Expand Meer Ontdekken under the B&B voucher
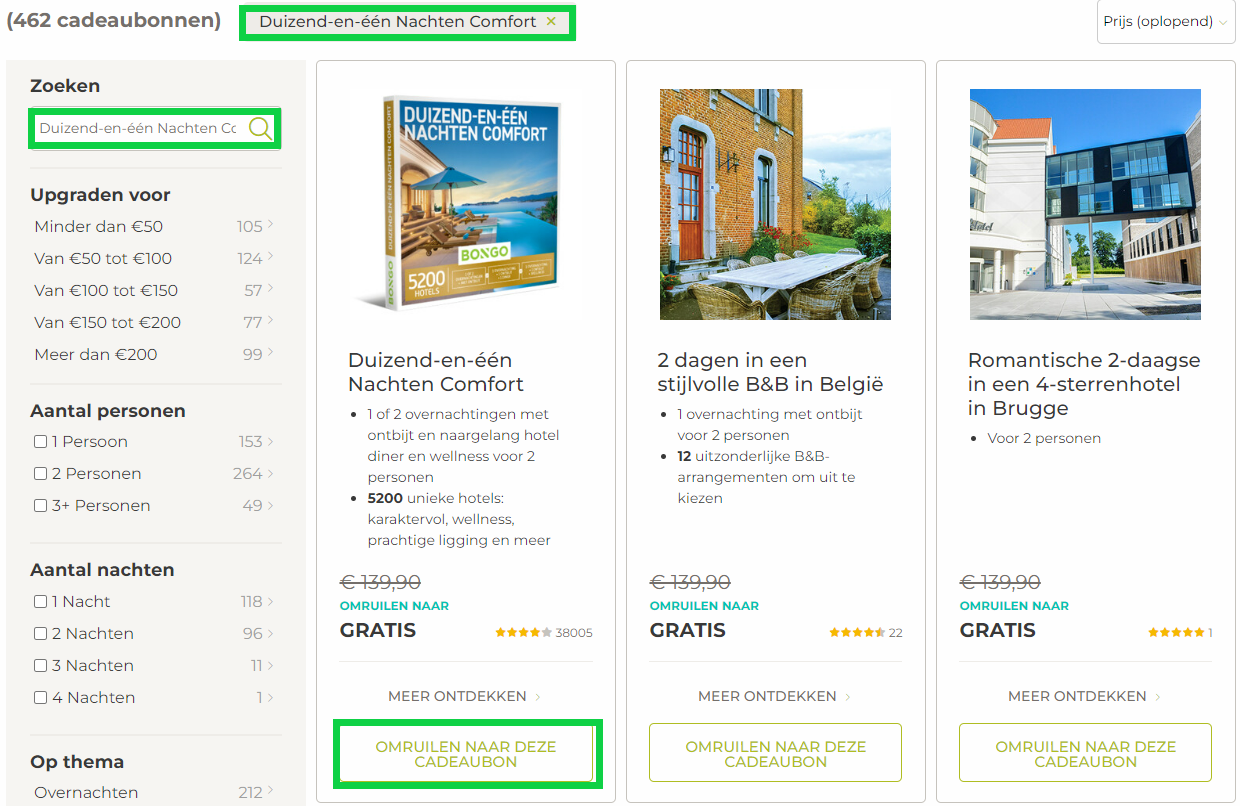The image size is (1240, 806). coord(775,697)
